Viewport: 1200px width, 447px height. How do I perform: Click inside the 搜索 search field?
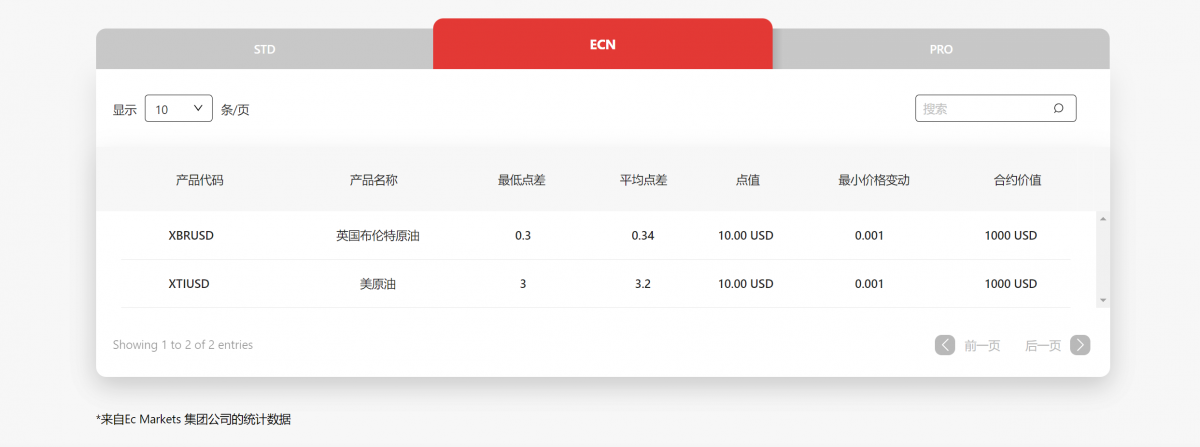click(980, 109)
